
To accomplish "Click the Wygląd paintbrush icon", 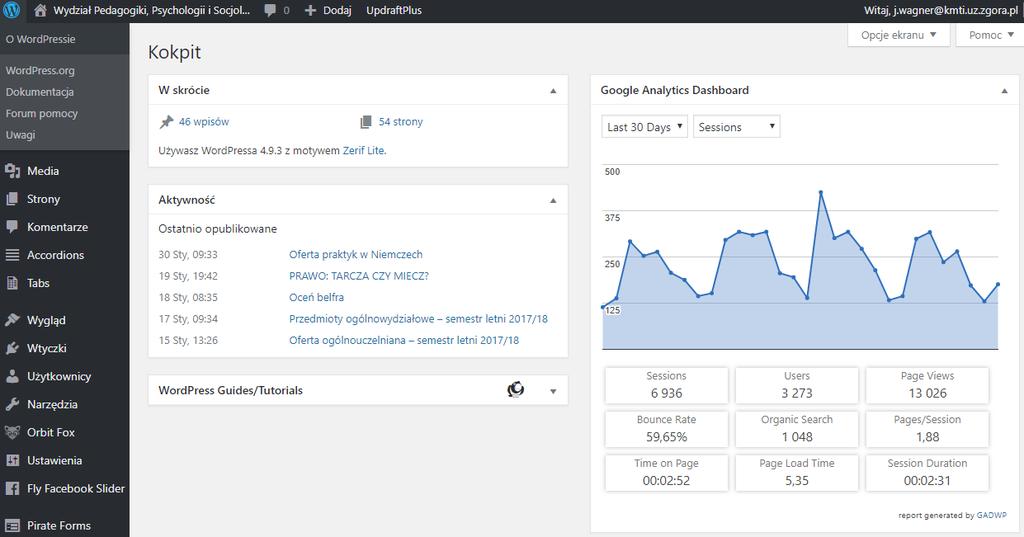I will (x=12, y=320).
